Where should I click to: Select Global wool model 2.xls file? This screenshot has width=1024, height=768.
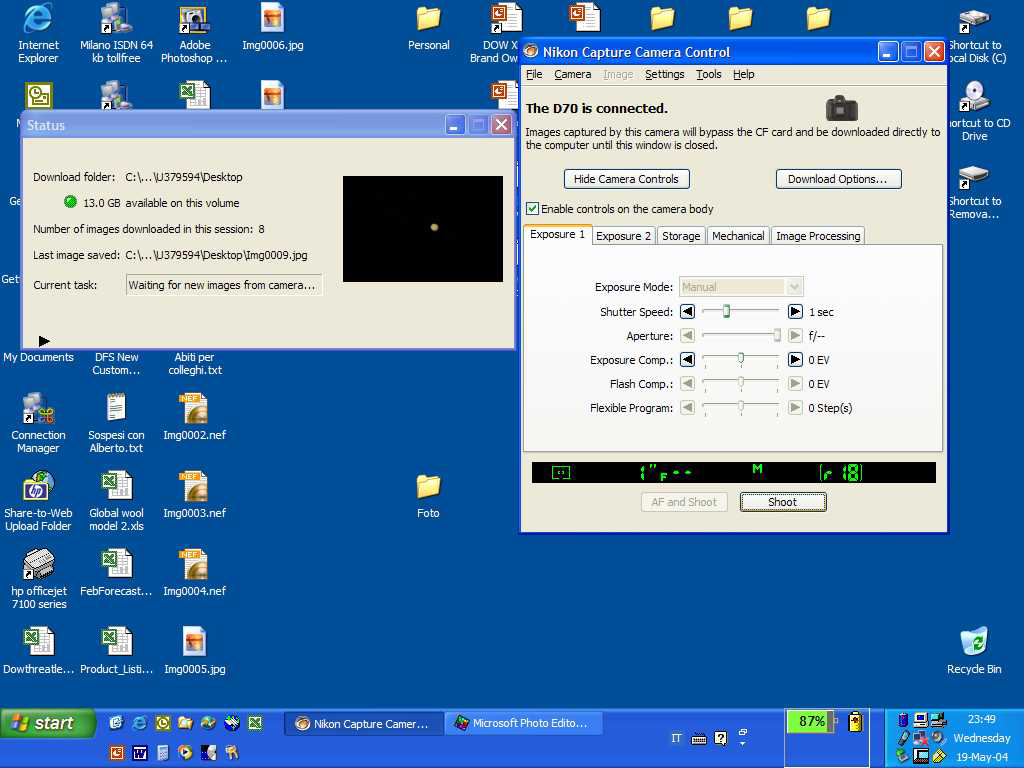[116, 501]
